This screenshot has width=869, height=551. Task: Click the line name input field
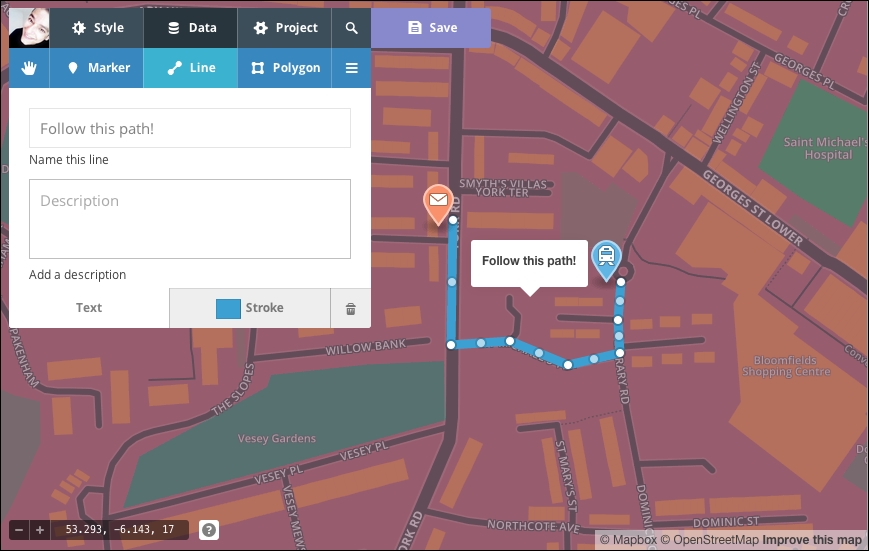190,129
